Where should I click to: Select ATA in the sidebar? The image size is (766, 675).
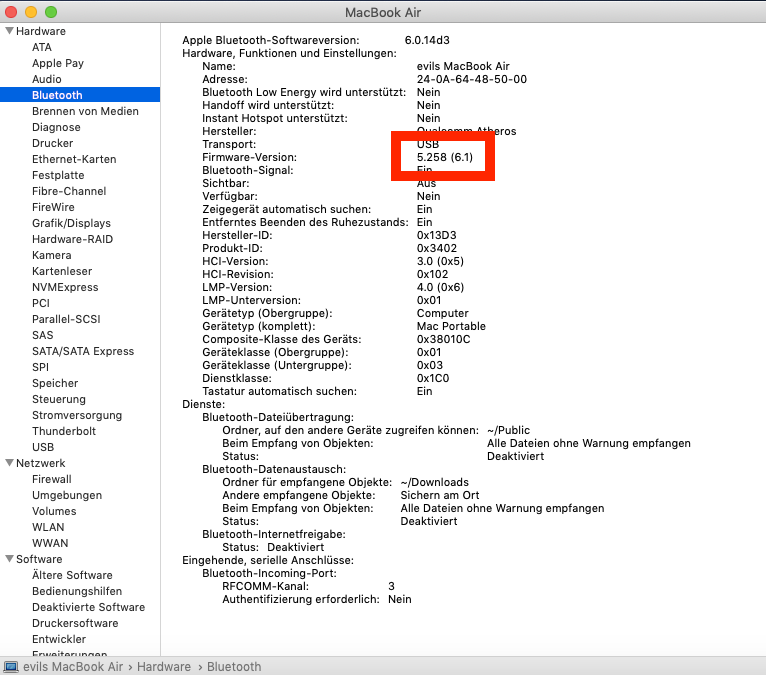42,47
